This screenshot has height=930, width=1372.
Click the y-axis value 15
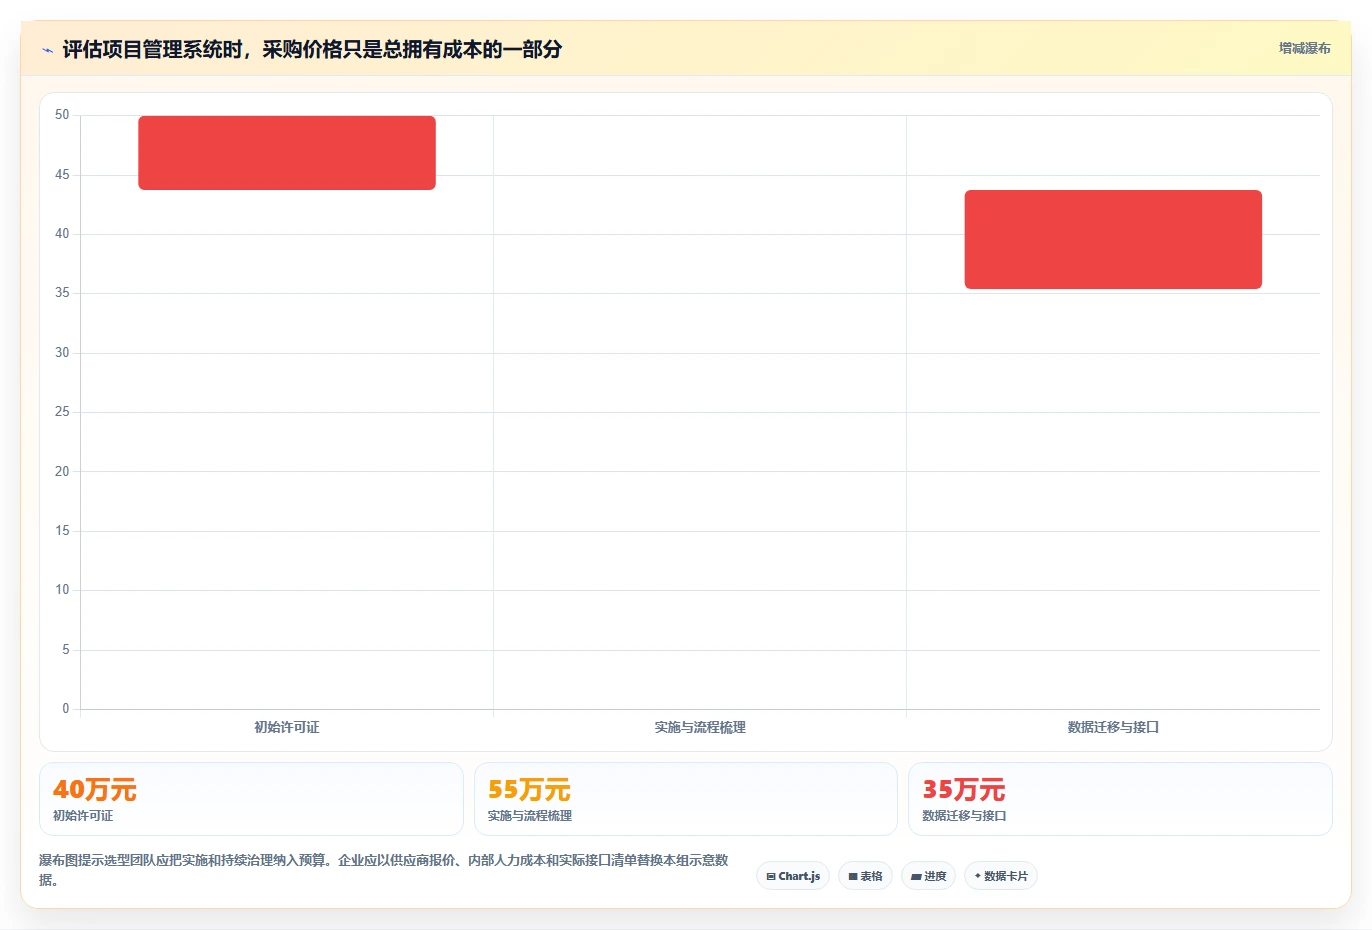pyautogui.click(x=62, y=531)
